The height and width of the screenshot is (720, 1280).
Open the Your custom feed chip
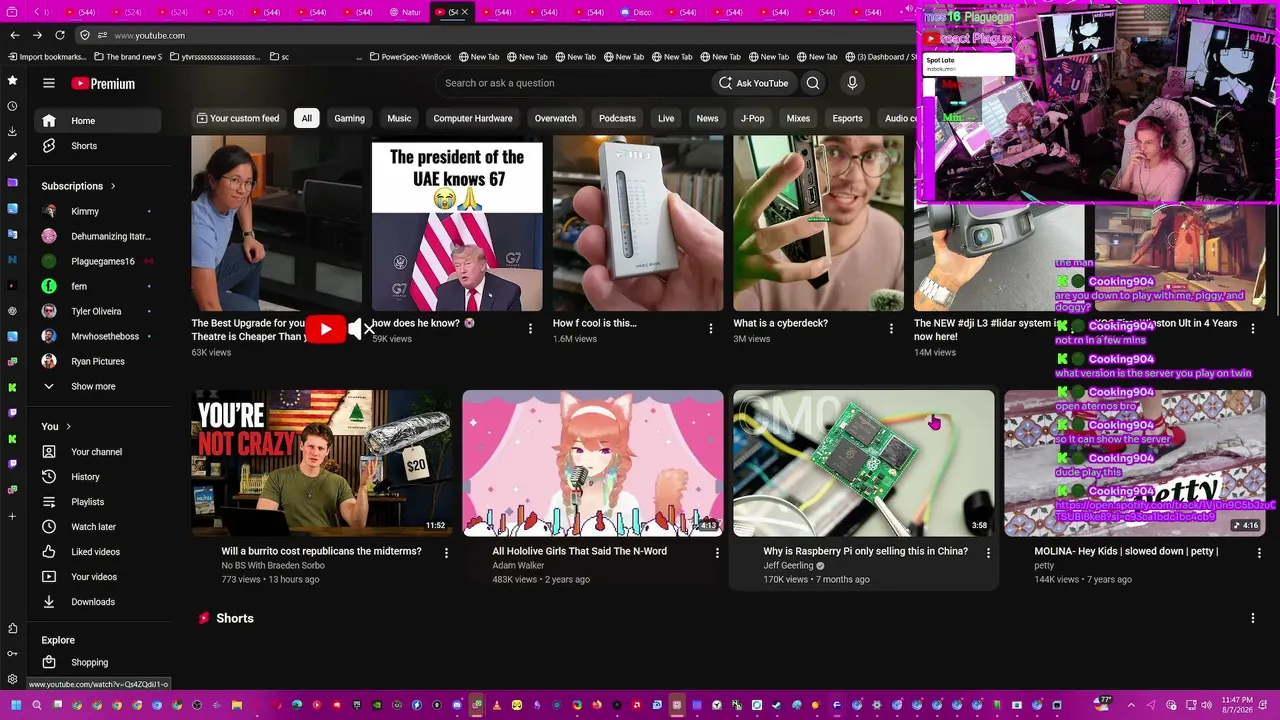(x=238, y=118)
